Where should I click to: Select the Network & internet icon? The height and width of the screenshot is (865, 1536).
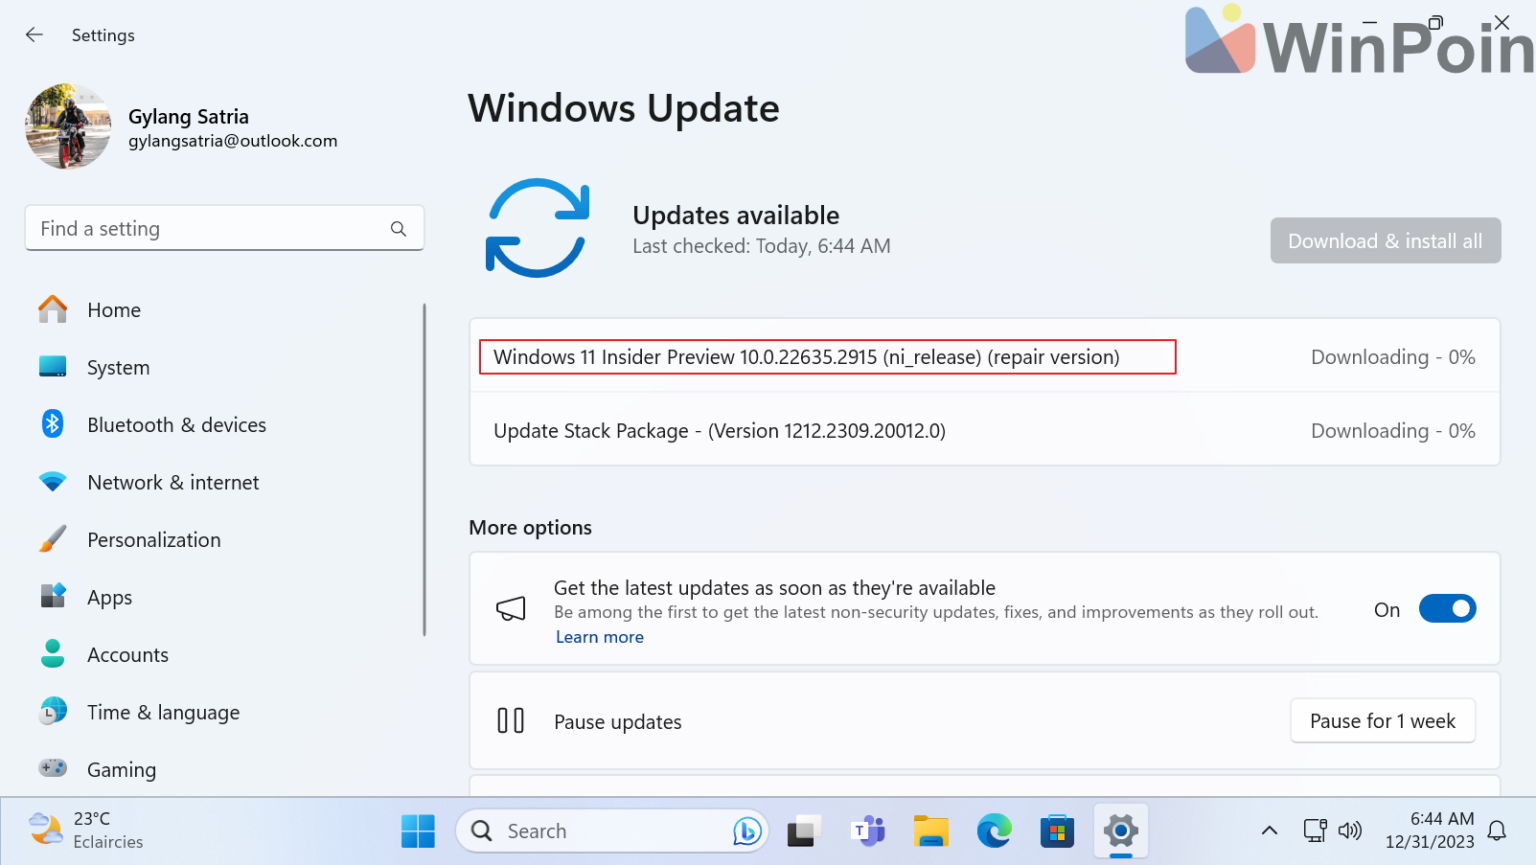(x=51, y=481)
